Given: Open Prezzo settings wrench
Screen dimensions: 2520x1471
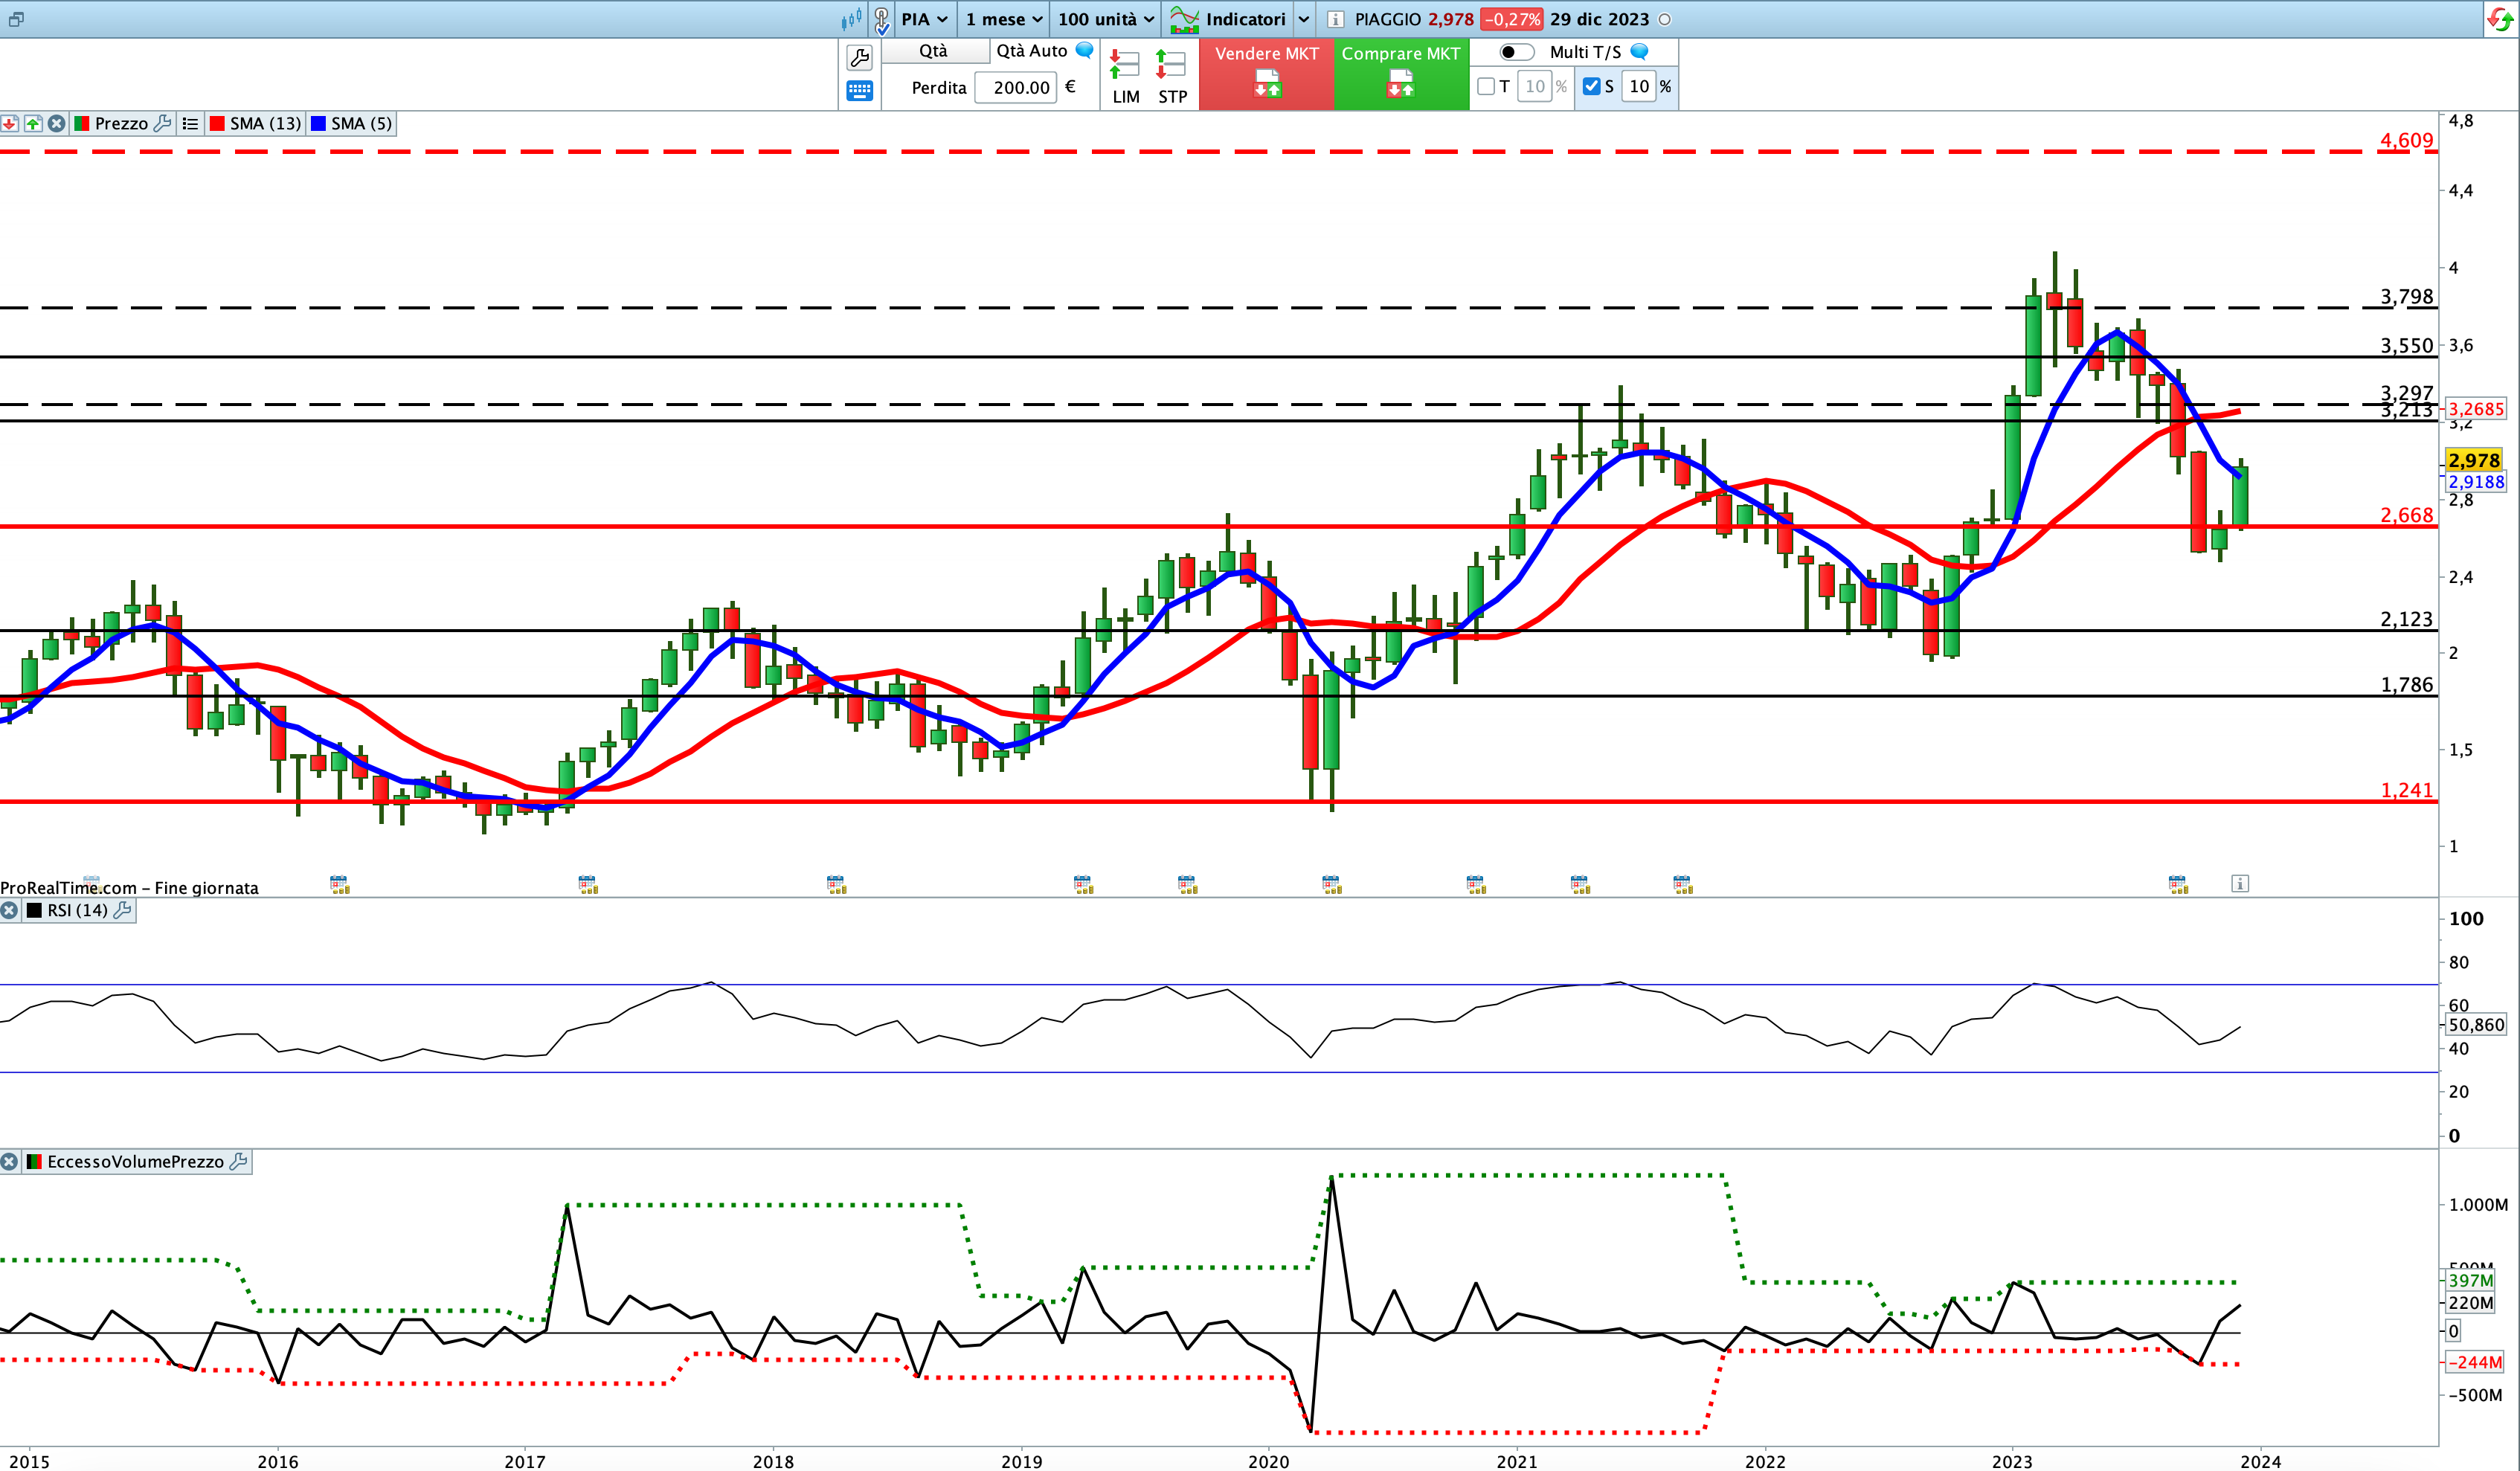Looking at the screenshot, I should [163, 124].
